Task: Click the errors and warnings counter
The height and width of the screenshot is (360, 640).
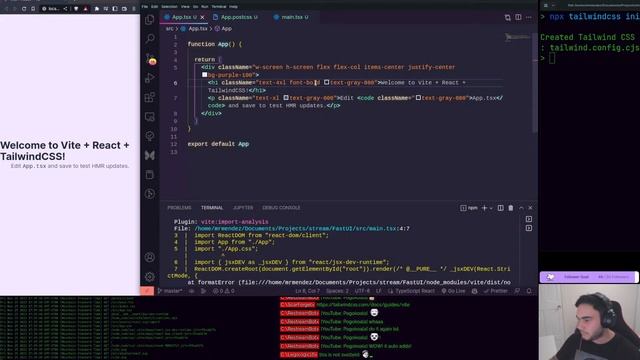Action: [x=224, y=291]
